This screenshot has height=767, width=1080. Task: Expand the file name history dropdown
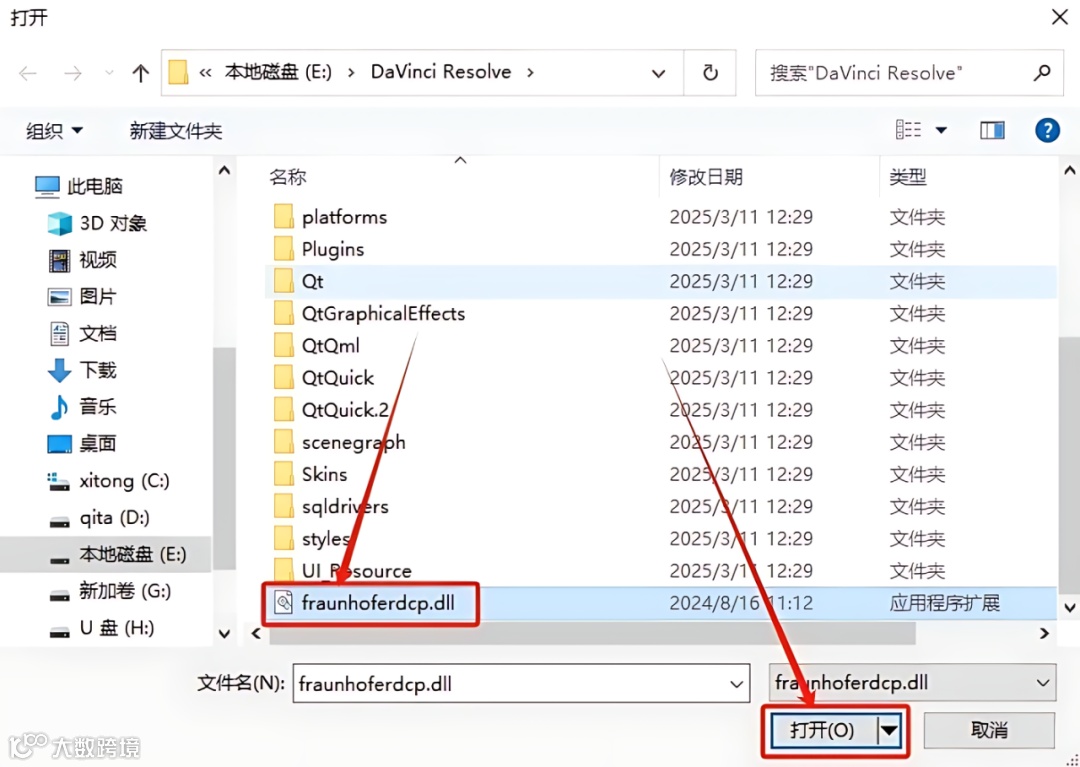[x=736, y=684]
